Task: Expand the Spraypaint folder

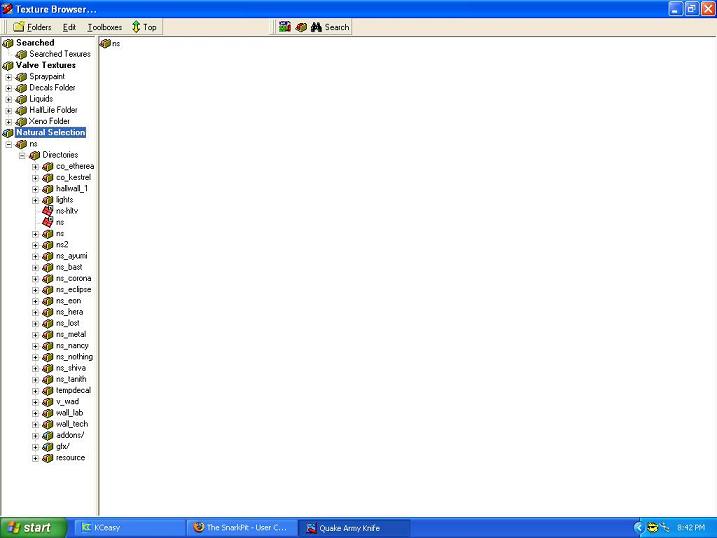Action: click(x=9, y=76)
